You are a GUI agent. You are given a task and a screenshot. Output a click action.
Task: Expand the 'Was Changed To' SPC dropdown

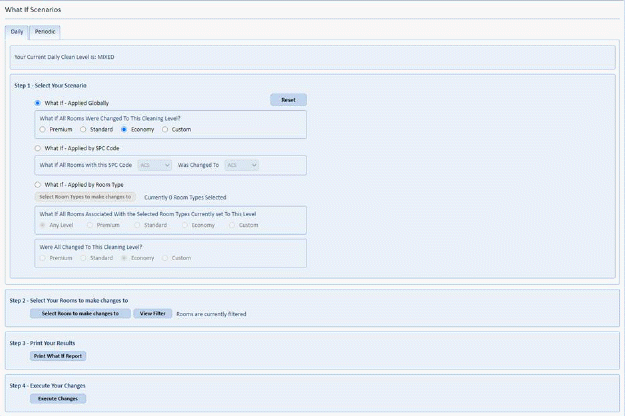241,164
